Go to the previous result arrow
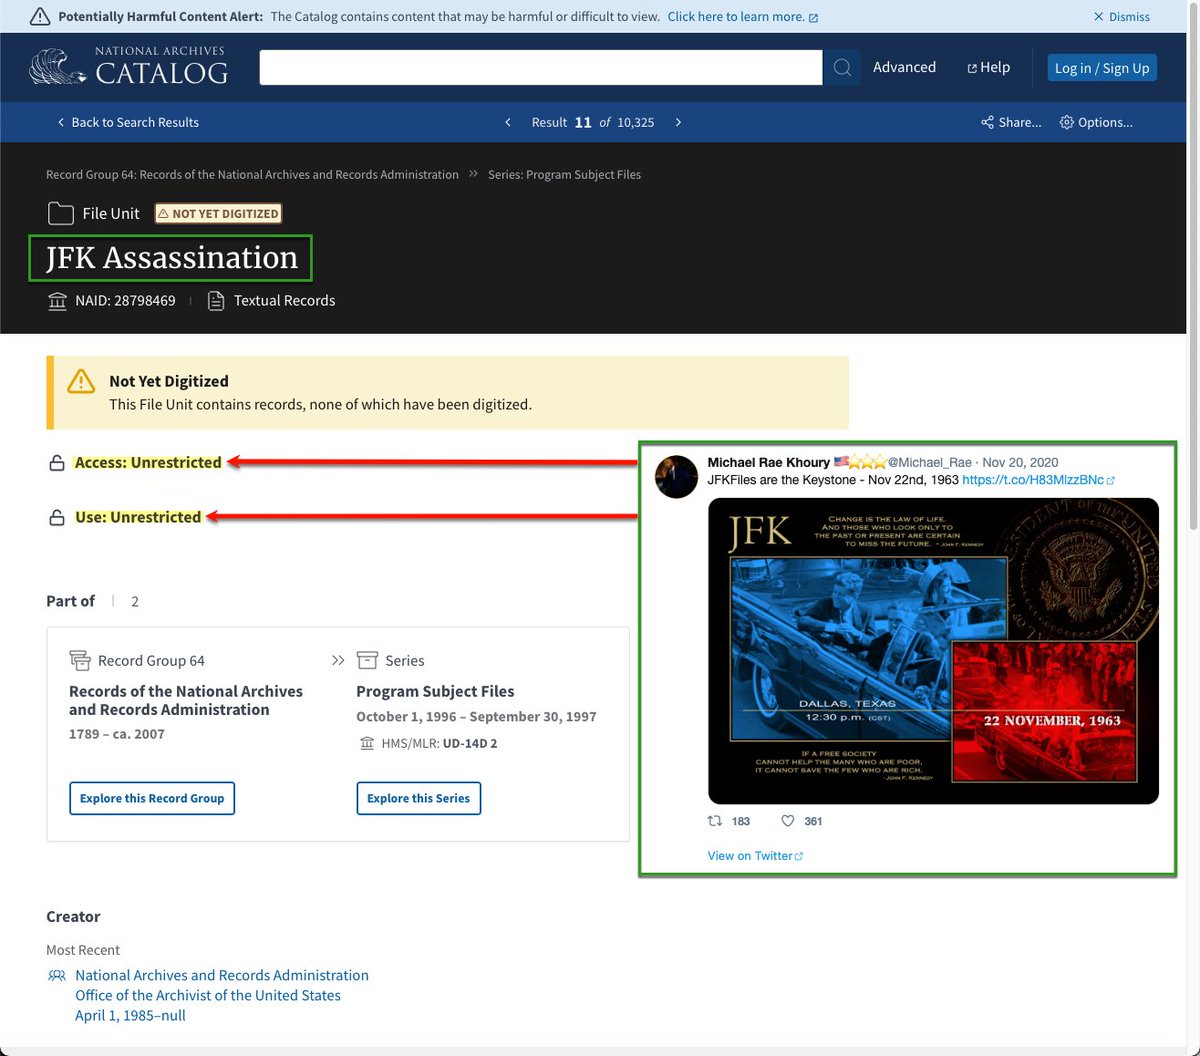Viewport: 1200px width, 1056px height. 508,122
